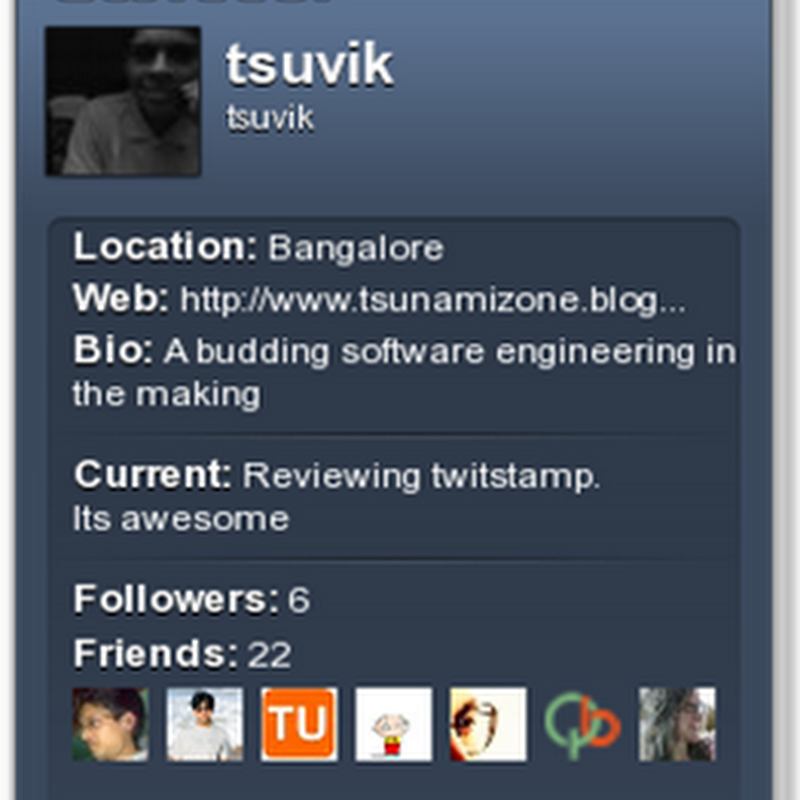Click the Bangalore location text
800x800 pixels.
click(356, 248)
